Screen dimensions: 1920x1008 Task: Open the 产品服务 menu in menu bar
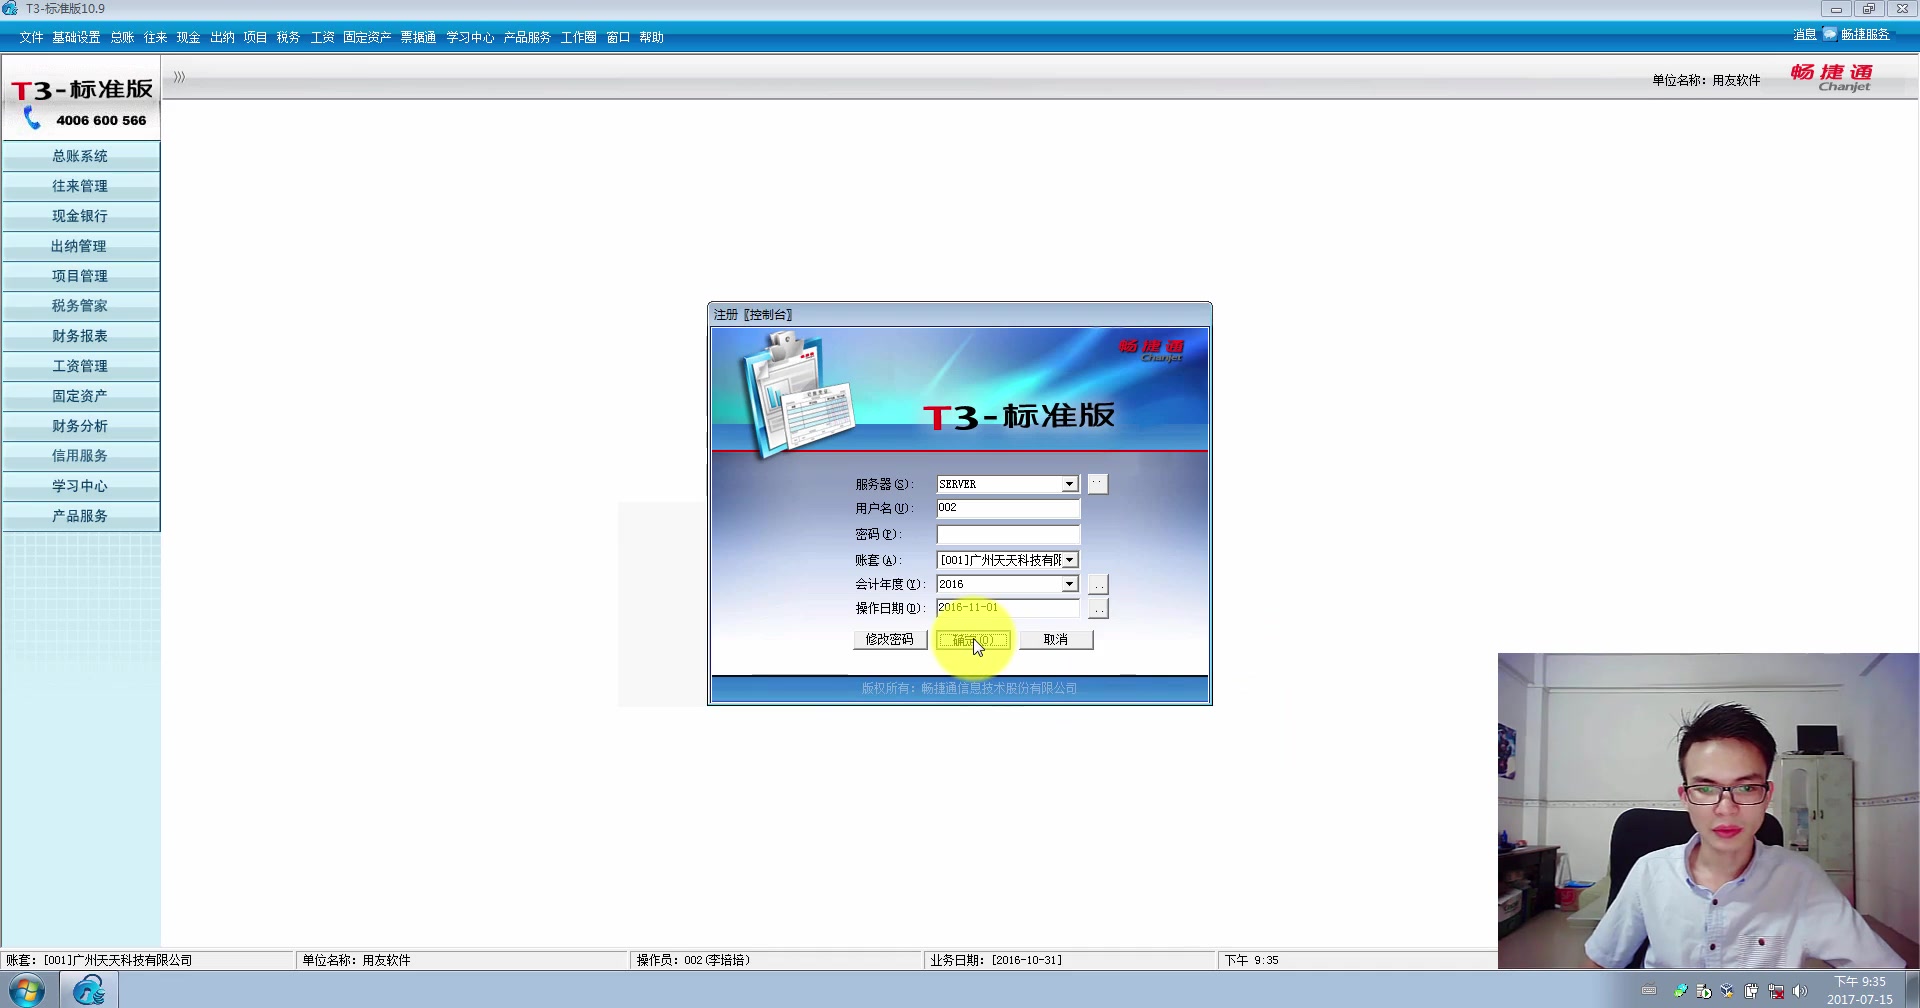tap(527, 37)
